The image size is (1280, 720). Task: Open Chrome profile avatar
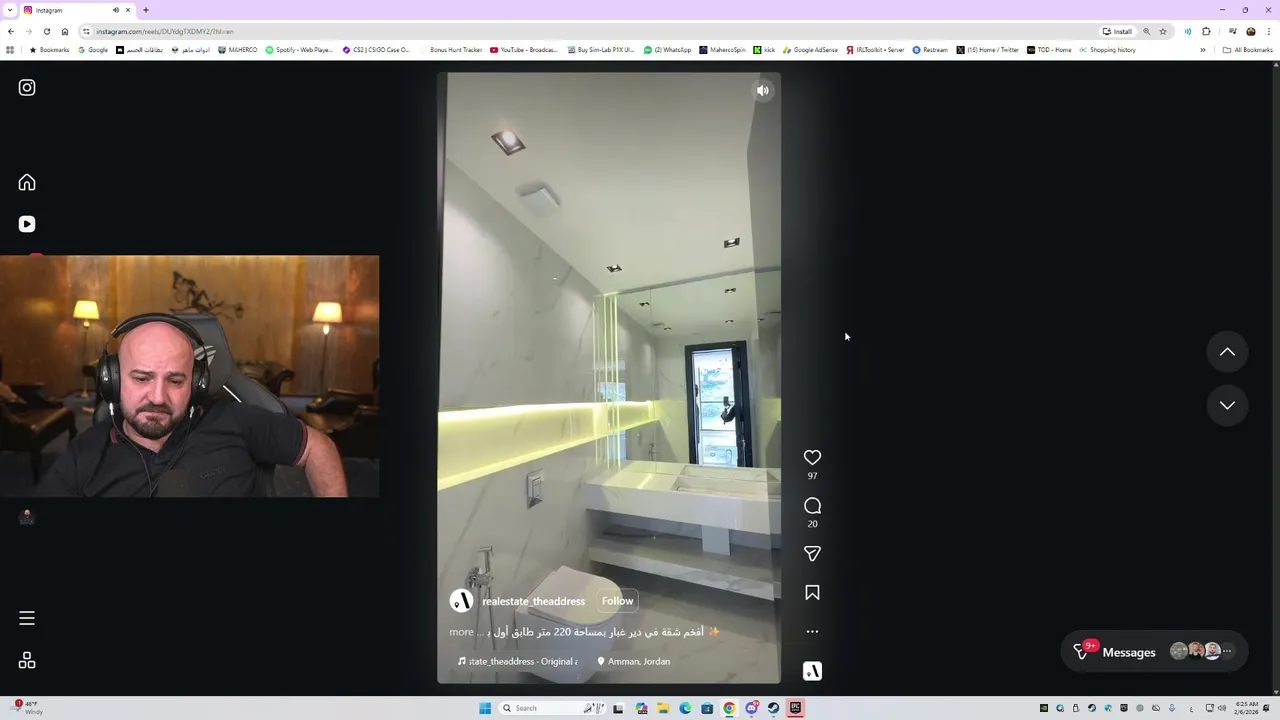coord(1250,31)
